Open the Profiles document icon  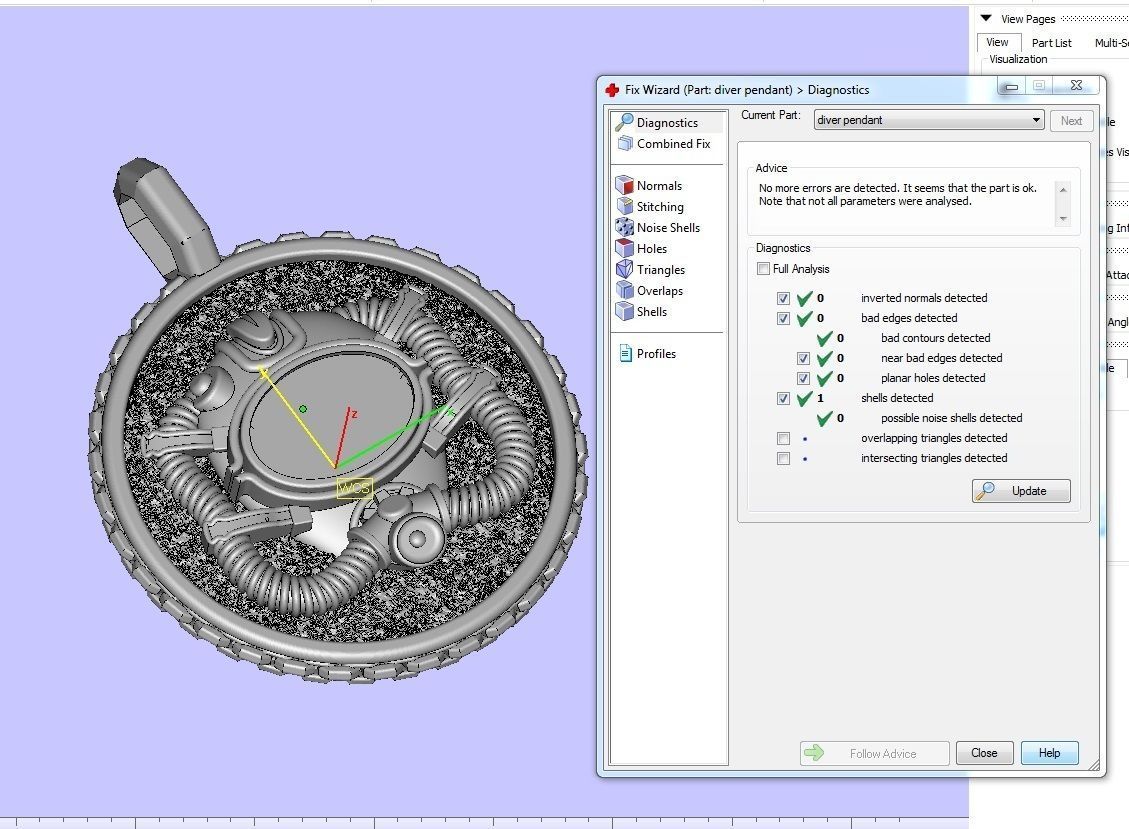tap(625, 353)
